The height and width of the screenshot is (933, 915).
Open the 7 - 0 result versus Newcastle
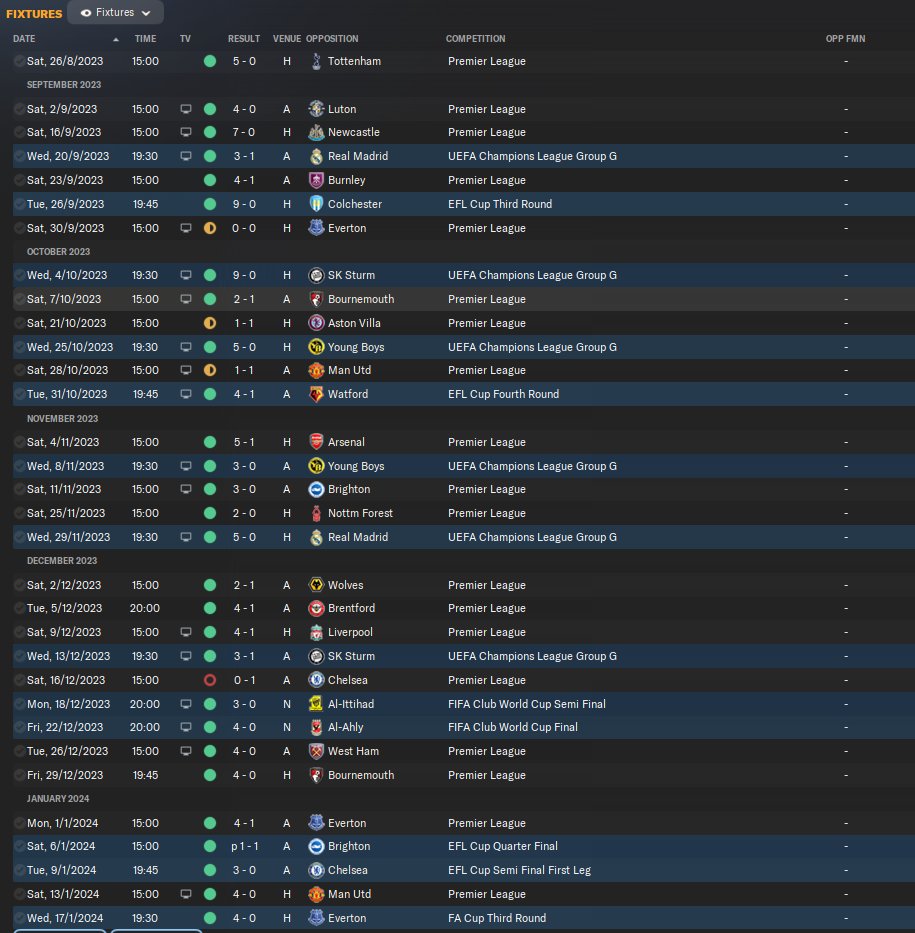tap(244, 132)
